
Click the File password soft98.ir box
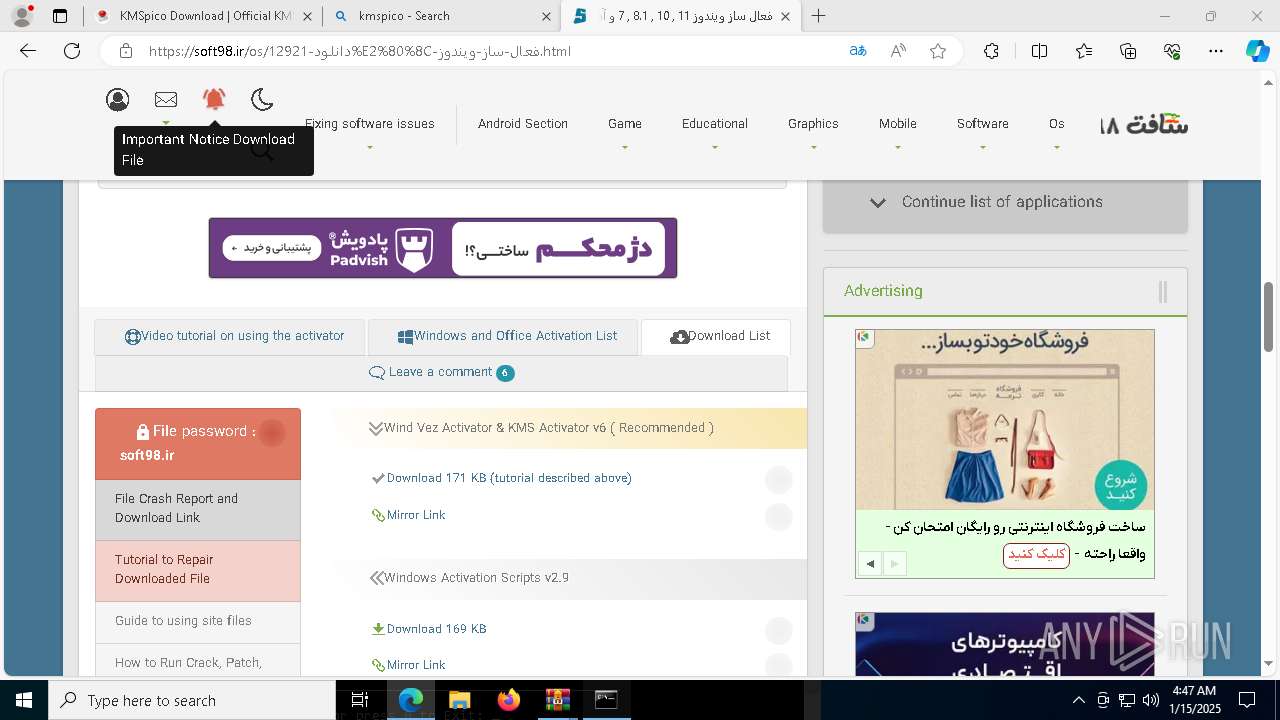point(198,443)
